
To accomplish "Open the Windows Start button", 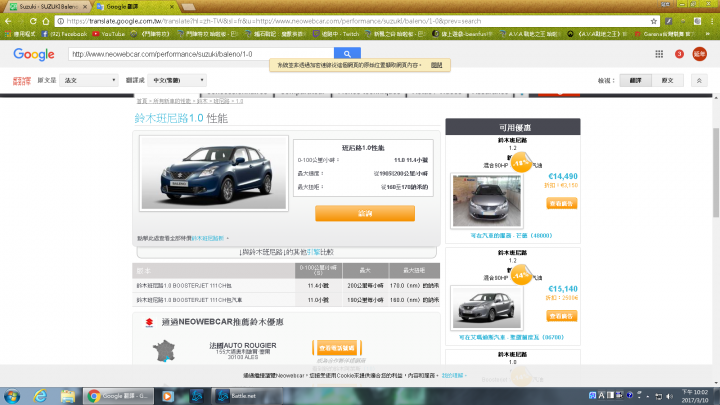I will 11,396.
